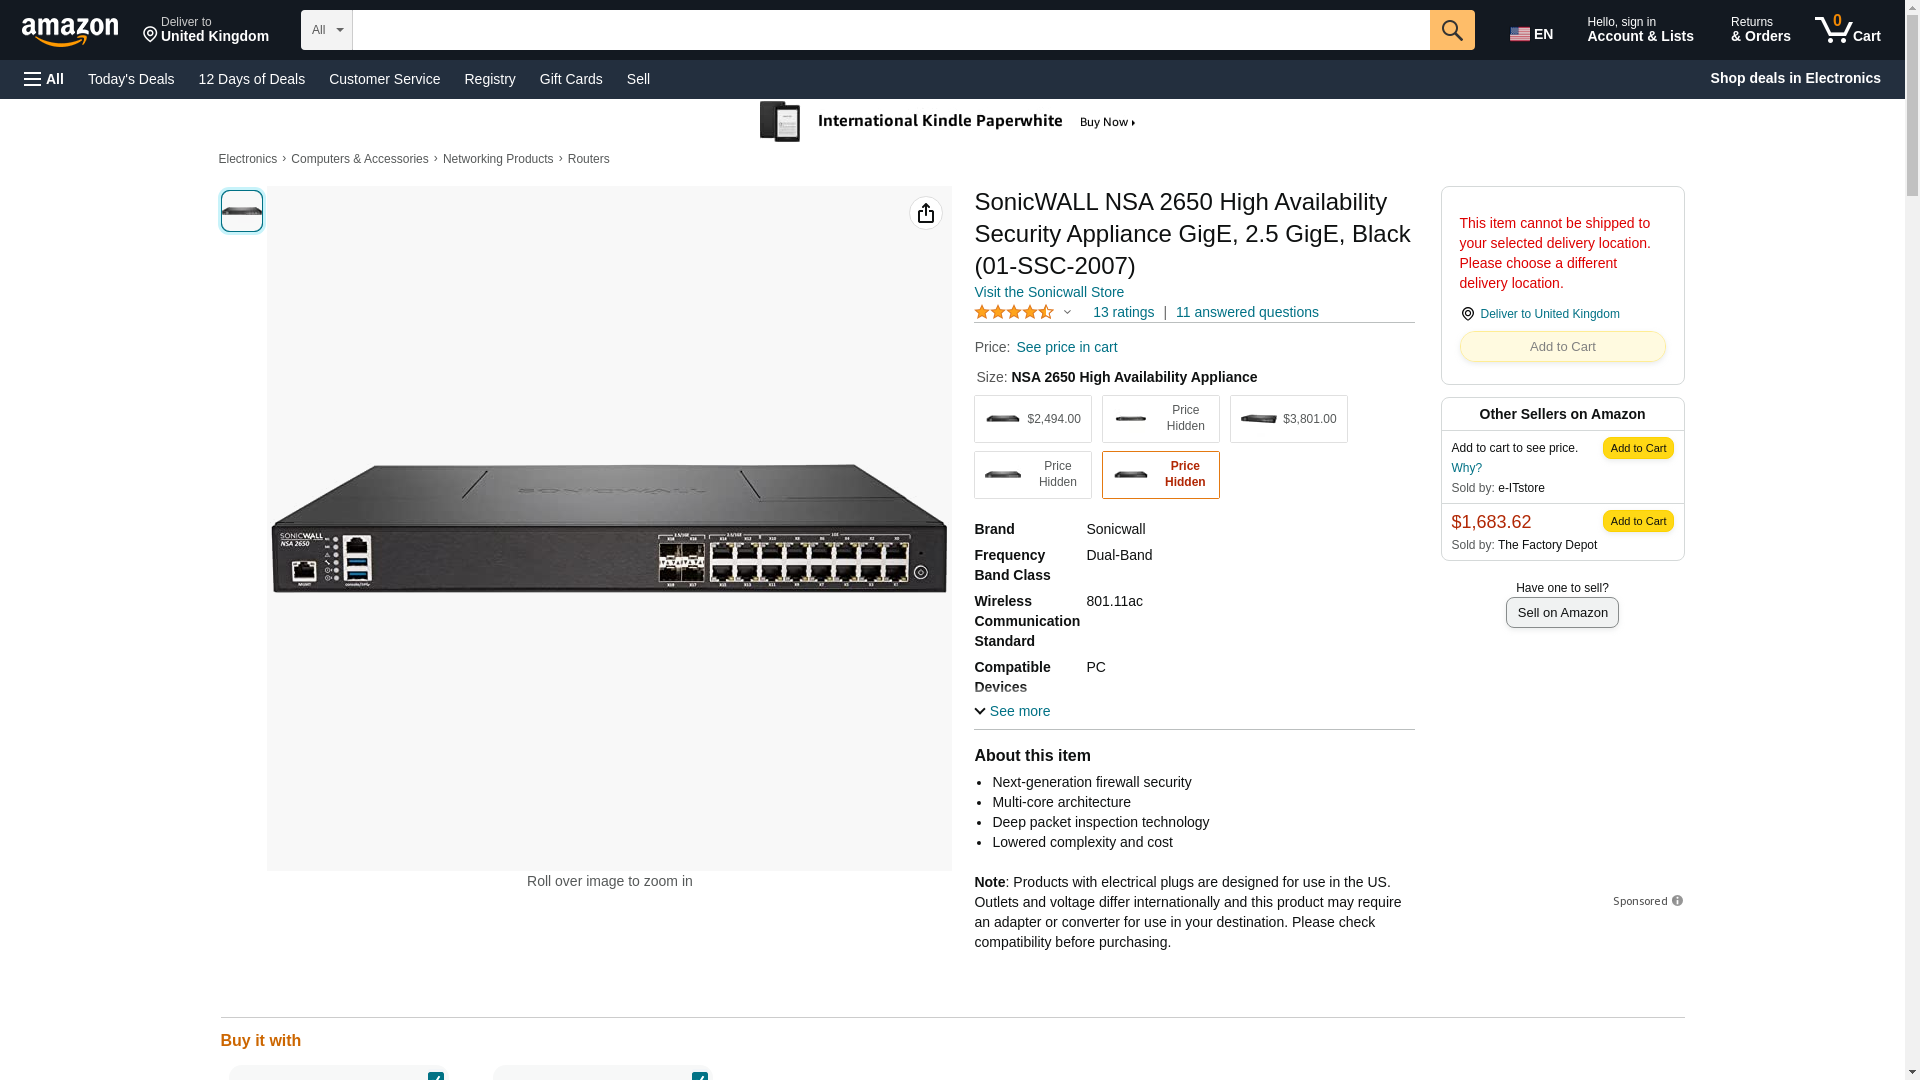Go to Gift Cards nav item
The height and width of the screenshot is (1080, 1920).
coord(571,79)
